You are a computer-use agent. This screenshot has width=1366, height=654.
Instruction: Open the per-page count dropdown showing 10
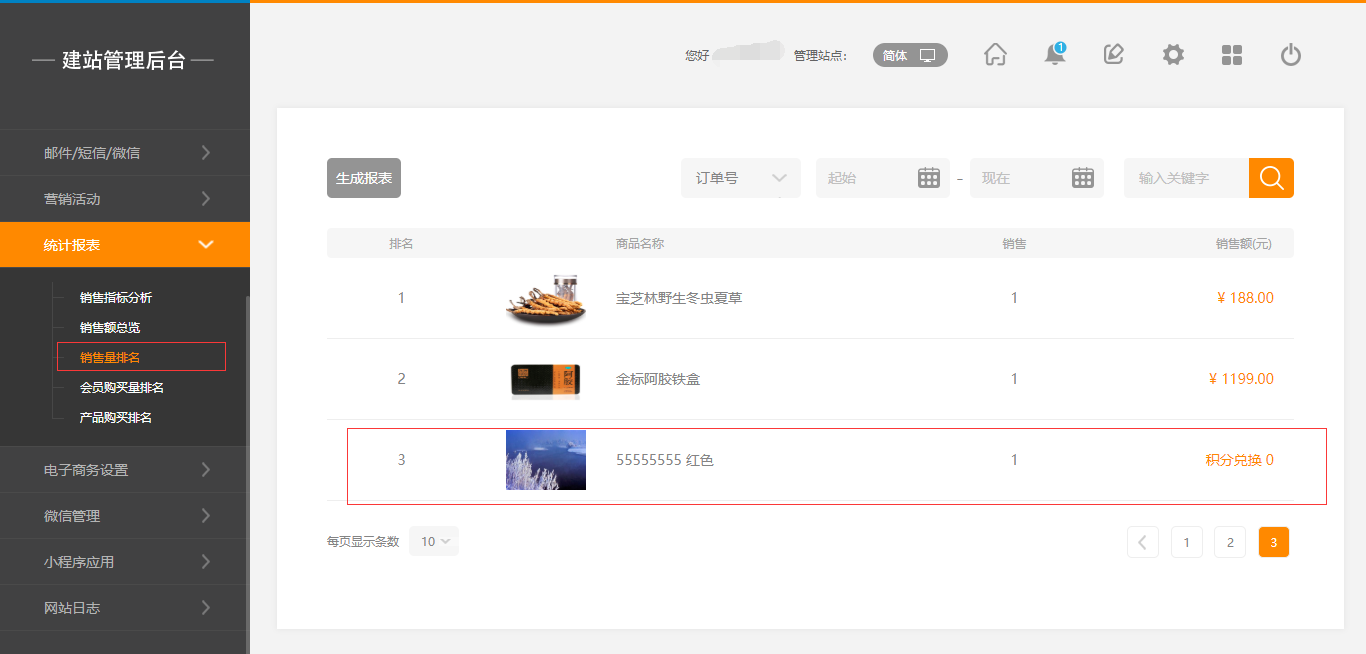[434, 541]
